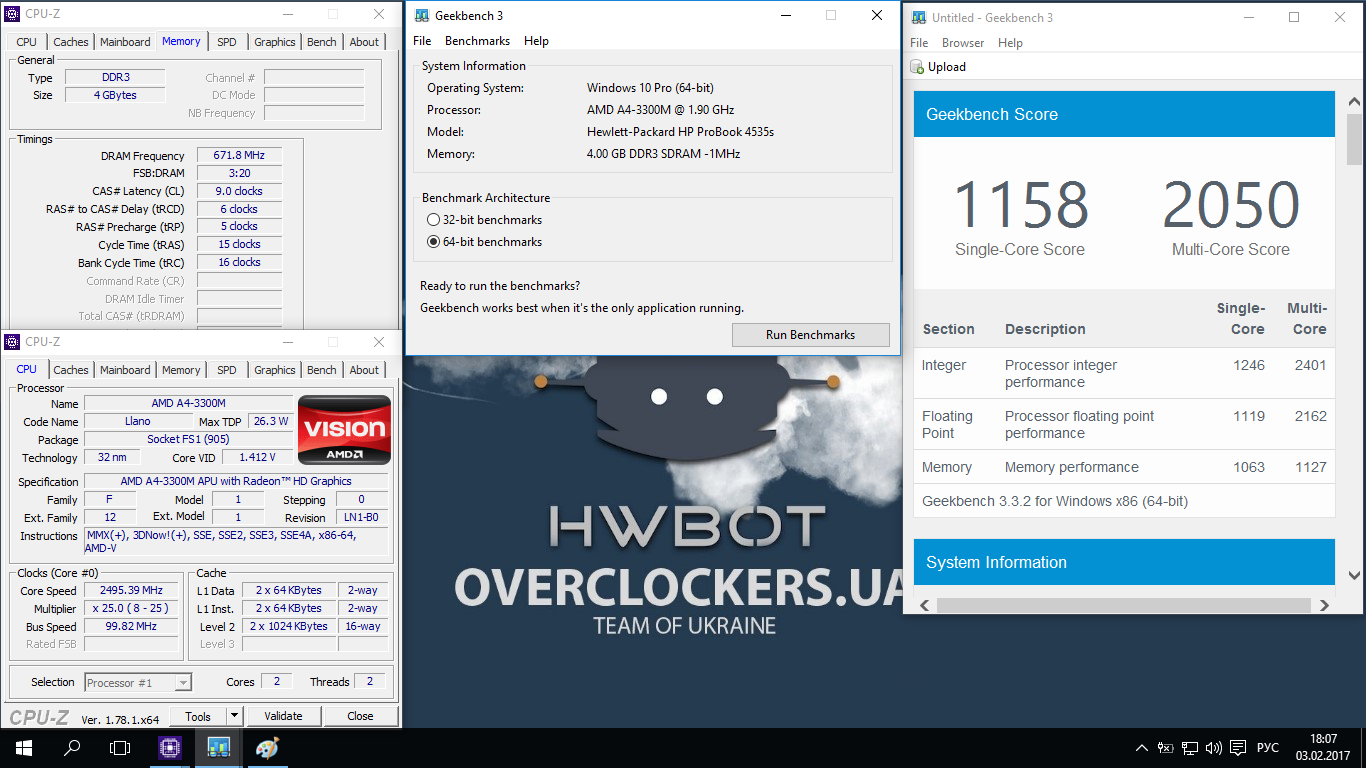Select 64-bit benchmarks option
Image resolution: width=1366 pixels, height=768 pixels.
[484, 242]
